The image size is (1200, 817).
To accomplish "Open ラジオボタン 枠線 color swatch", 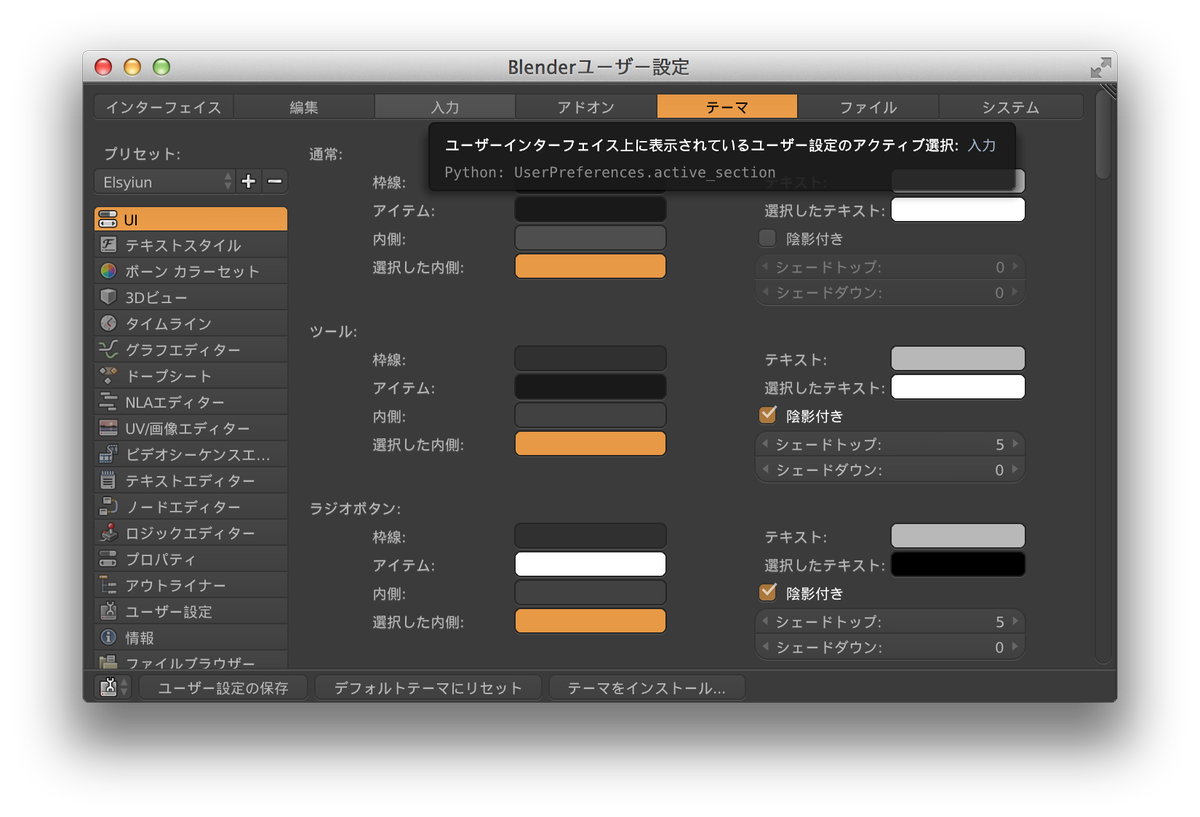I will 590,536.
